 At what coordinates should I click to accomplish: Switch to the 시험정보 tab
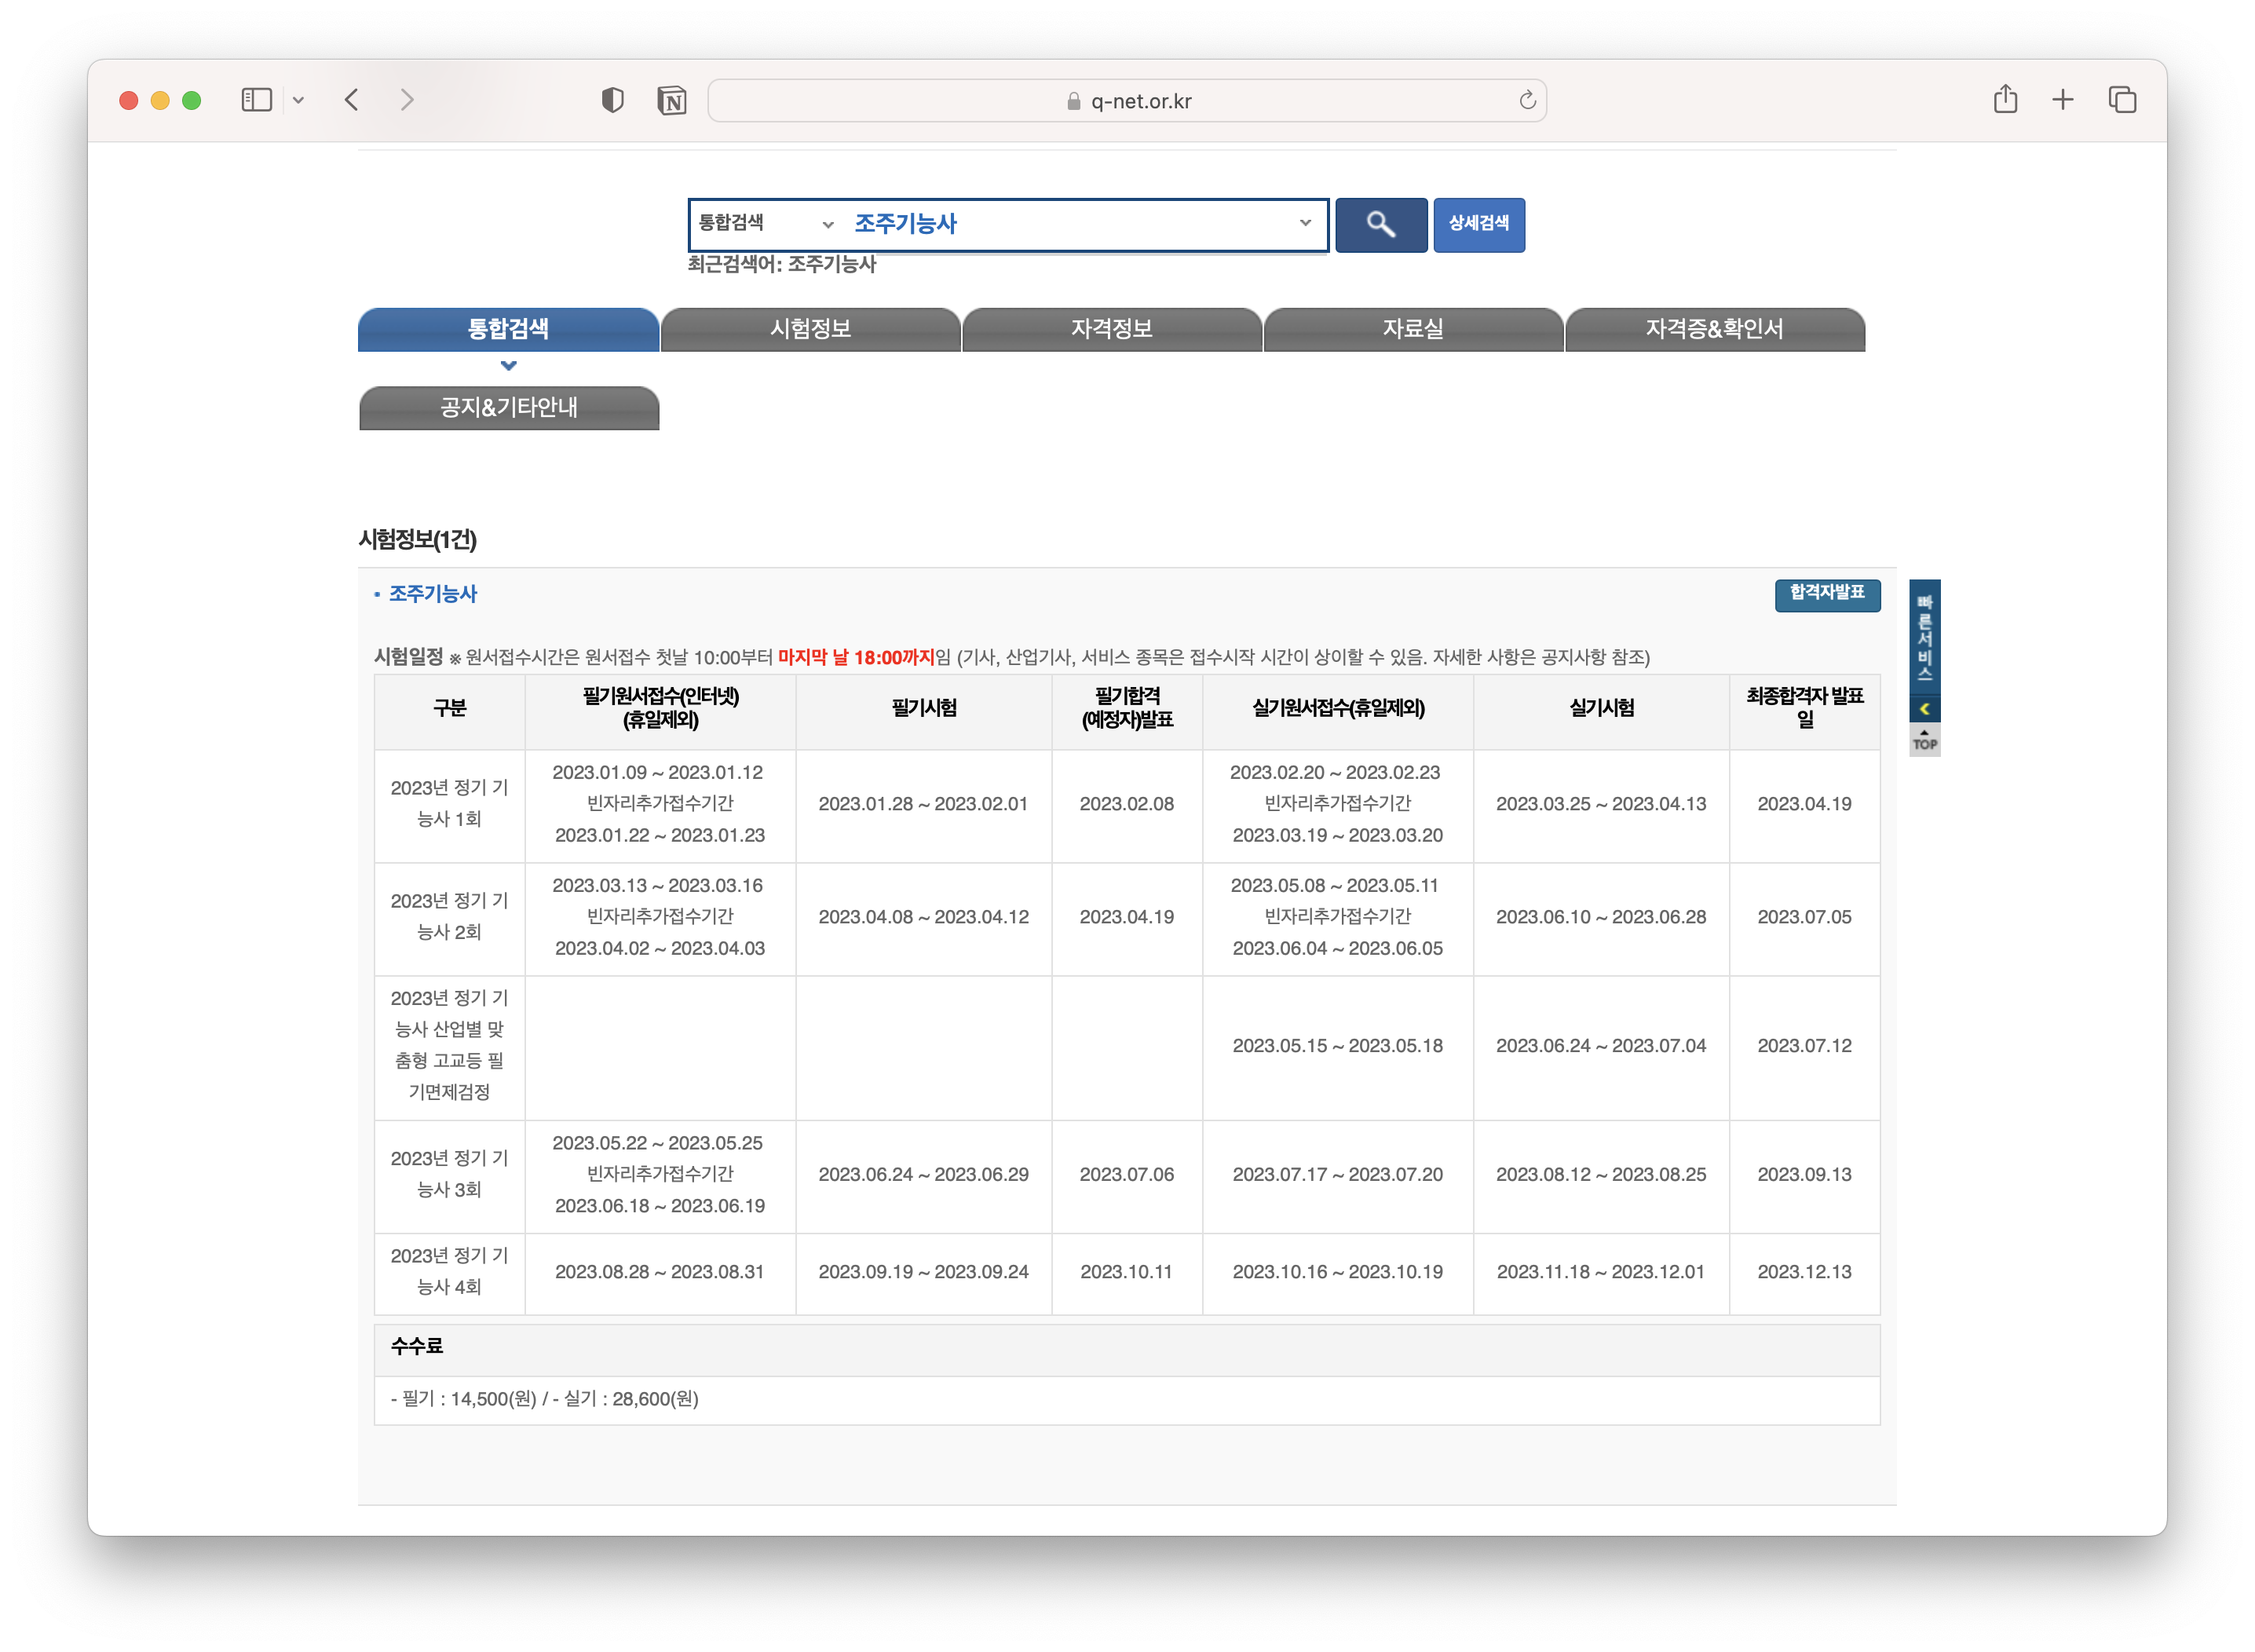(810, 329)
